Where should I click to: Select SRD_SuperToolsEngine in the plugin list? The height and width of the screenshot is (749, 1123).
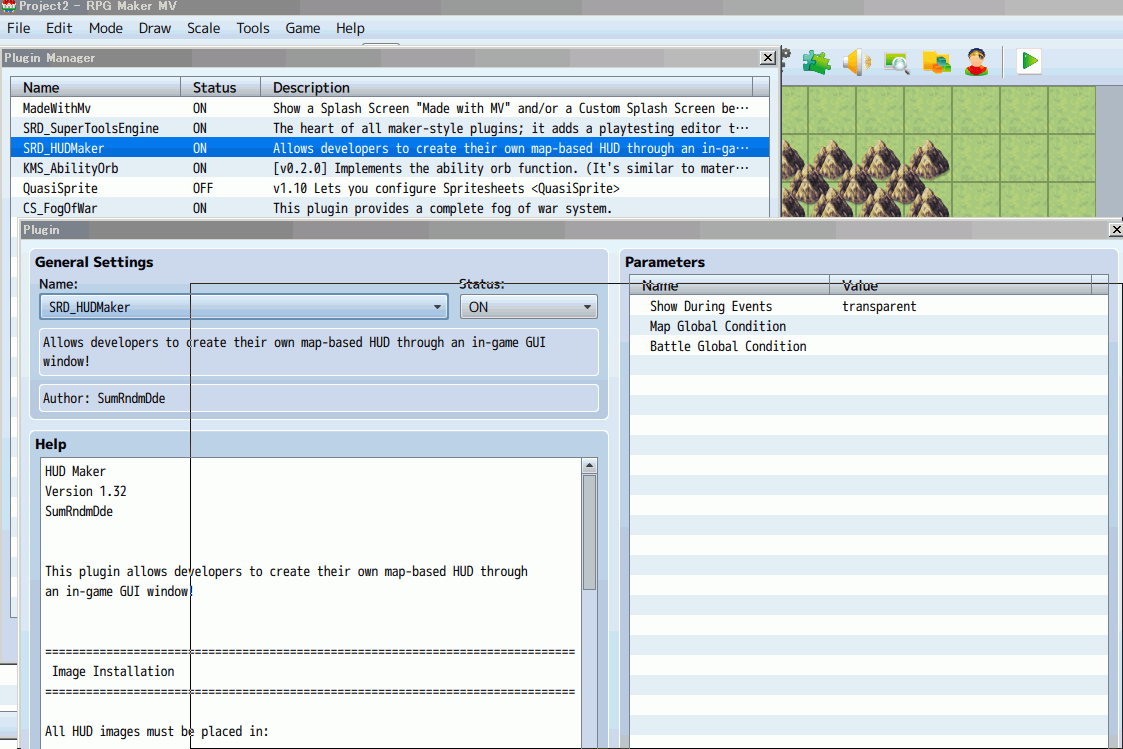tap(390, 128)
